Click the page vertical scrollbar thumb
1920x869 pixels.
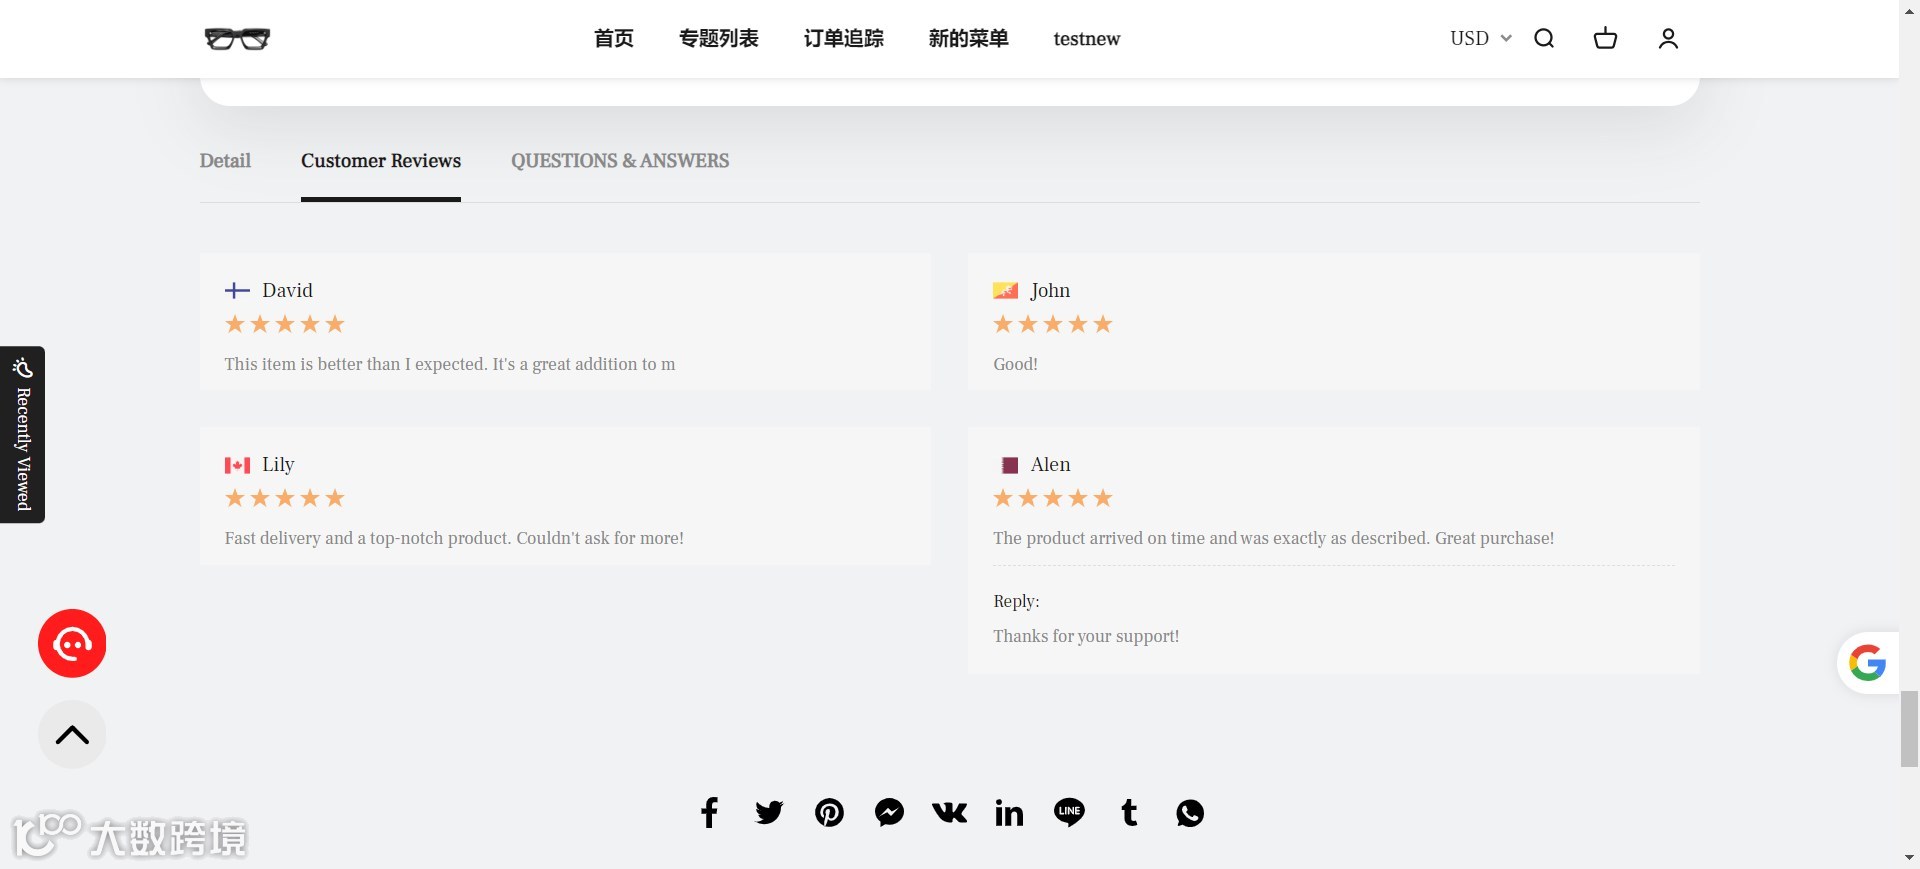(1909, 728)
